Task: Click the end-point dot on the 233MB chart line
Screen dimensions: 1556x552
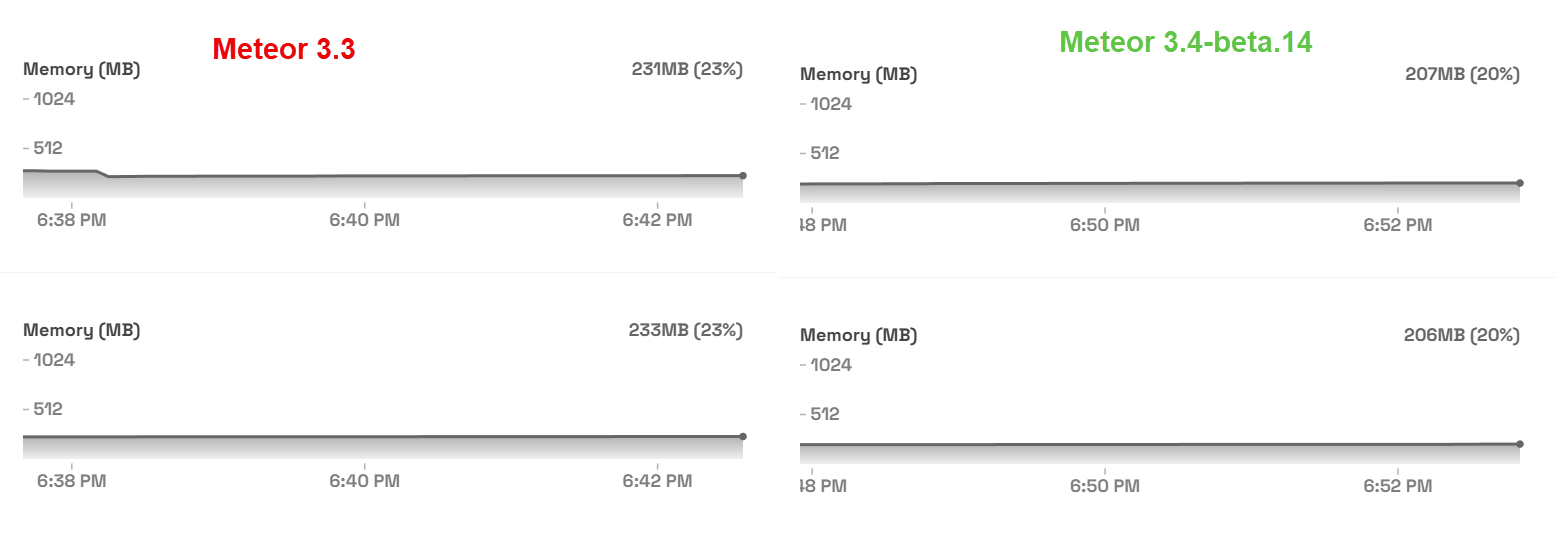Action: [742, 436]
